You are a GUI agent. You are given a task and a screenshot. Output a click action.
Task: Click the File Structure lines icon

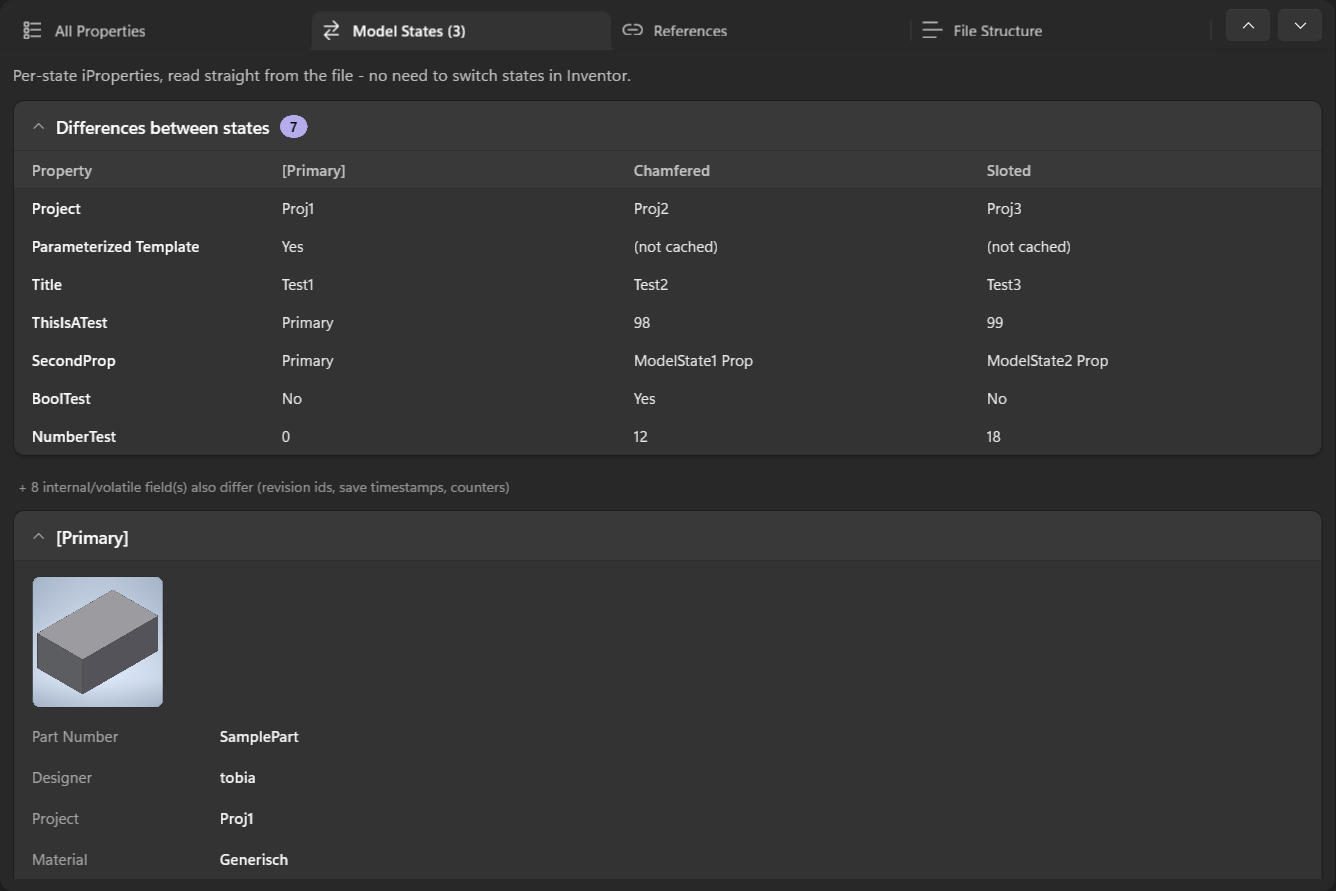(x=932, y=31)
